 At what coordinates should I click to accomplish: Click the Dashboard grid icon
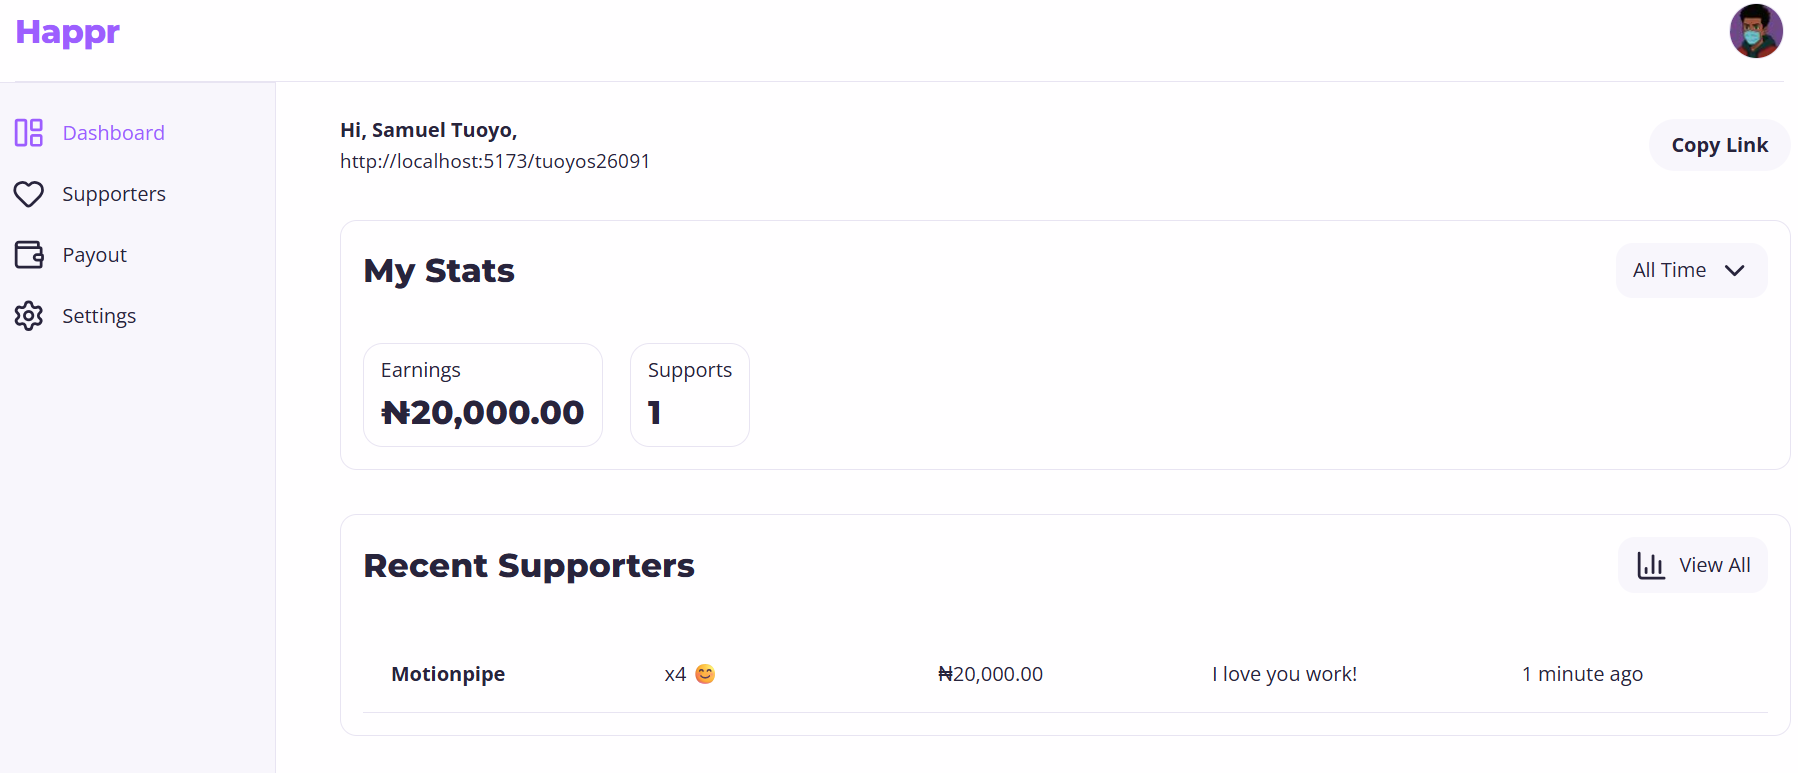tap(29, 133)
